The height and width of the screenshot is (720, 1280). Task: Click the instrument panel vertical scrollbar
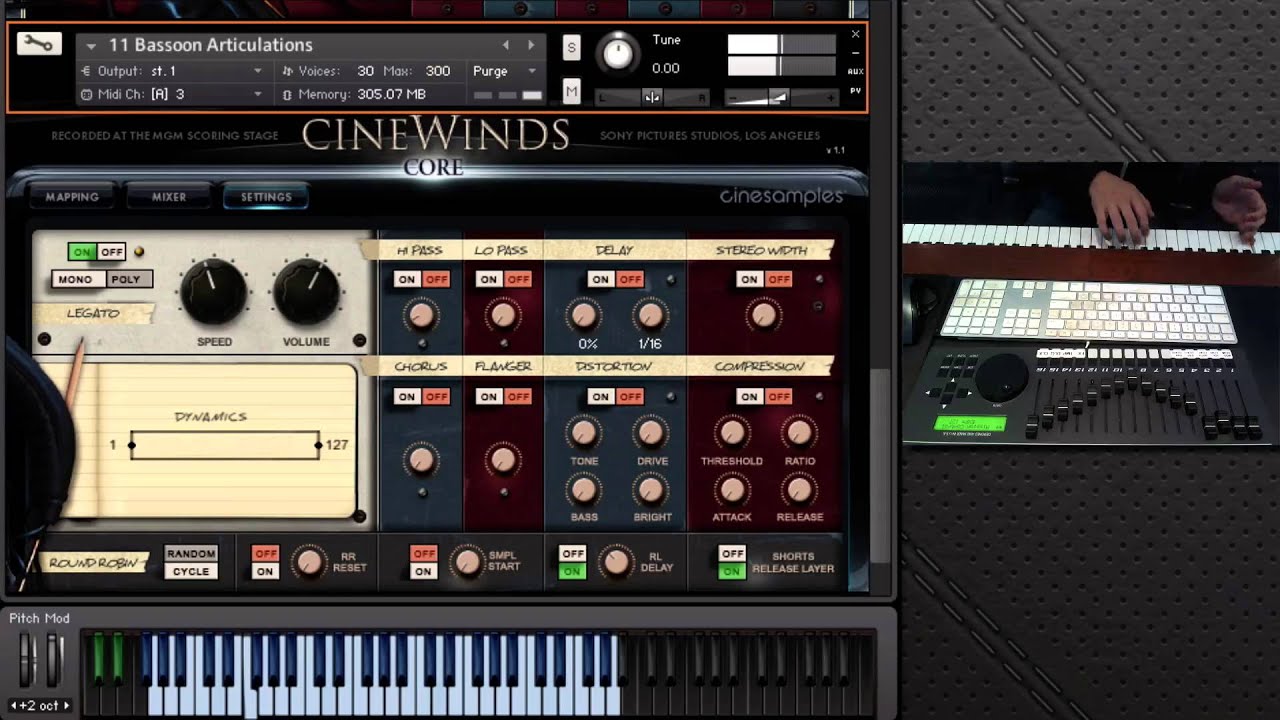pyautogui.click(x=879, y=465)
